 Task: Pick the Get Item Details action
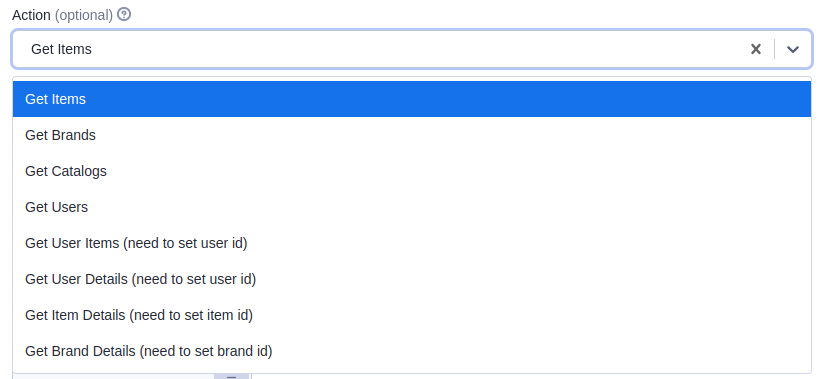tap(412, 315)
